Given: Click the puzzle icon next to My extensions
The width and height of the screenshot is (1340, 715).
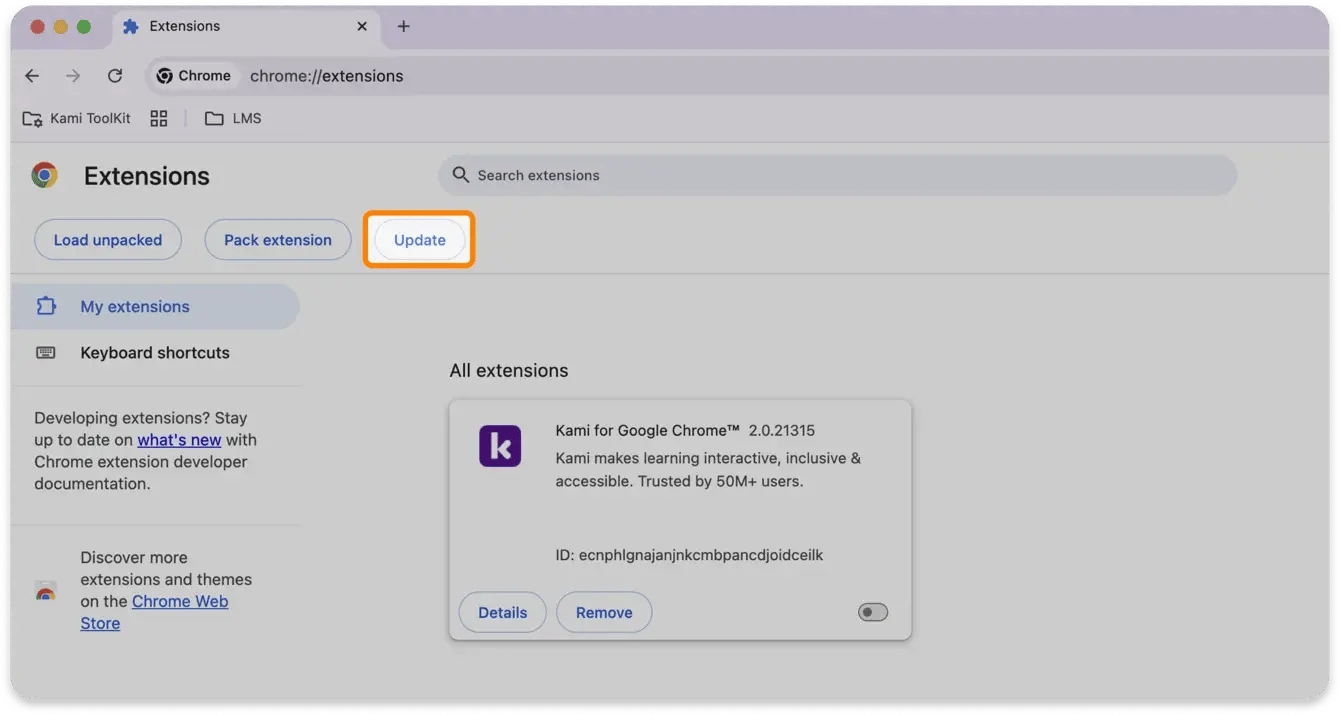Looking at the screenshot, I should pos(46,307).
